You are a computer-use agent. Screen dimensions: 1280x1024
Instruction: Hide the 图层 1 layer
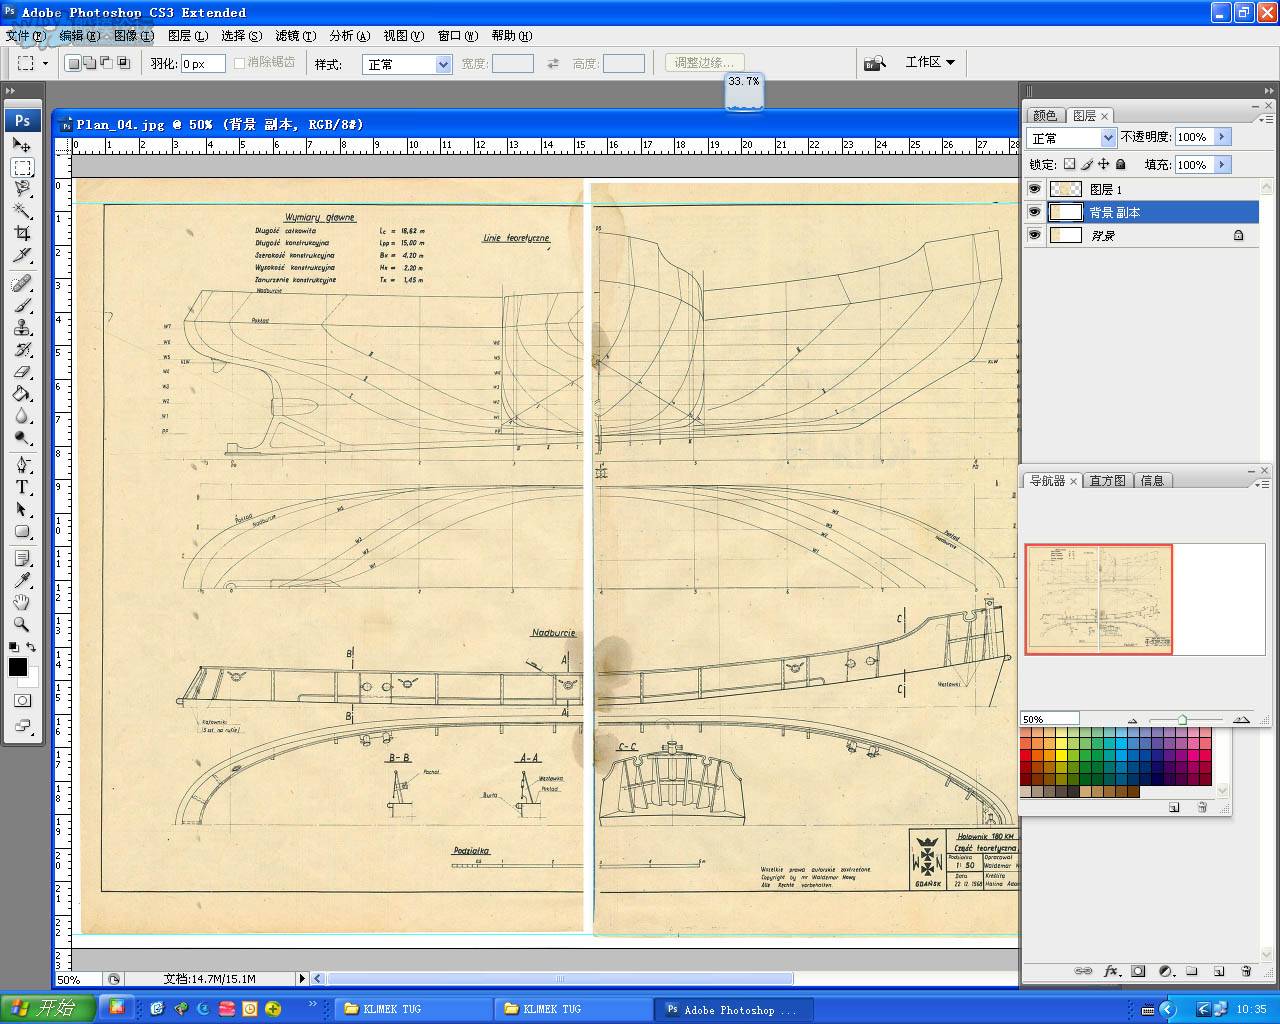tap(1034, 189)
